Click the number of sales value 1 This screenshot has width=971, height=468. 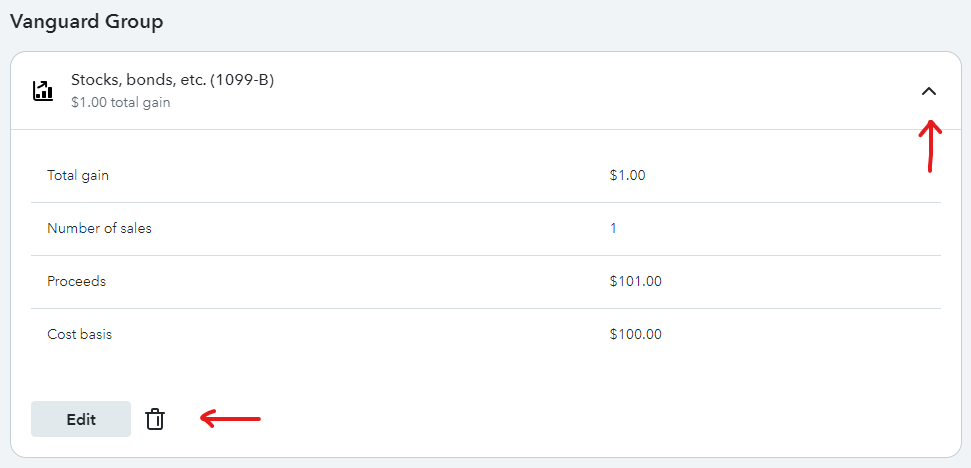click(x=613, y=228)
